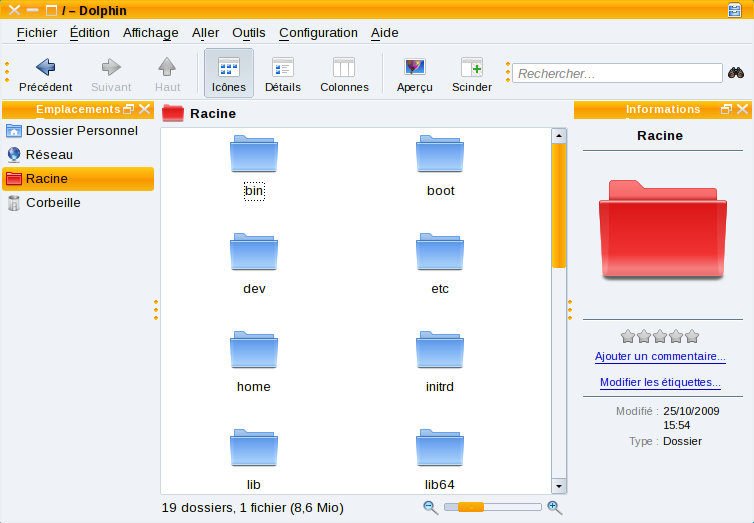This screenshot has width=754, height=523.
Task: Click the red folder icon in location bar
Action: pyautogui.click(x=173, y=113)
